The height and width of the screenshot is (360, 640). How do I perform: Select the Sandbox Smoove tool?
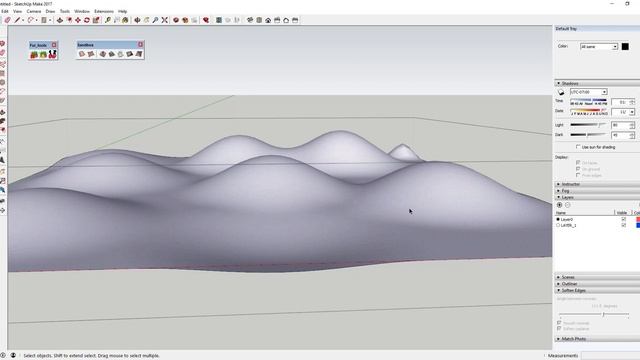click(102, 54)
